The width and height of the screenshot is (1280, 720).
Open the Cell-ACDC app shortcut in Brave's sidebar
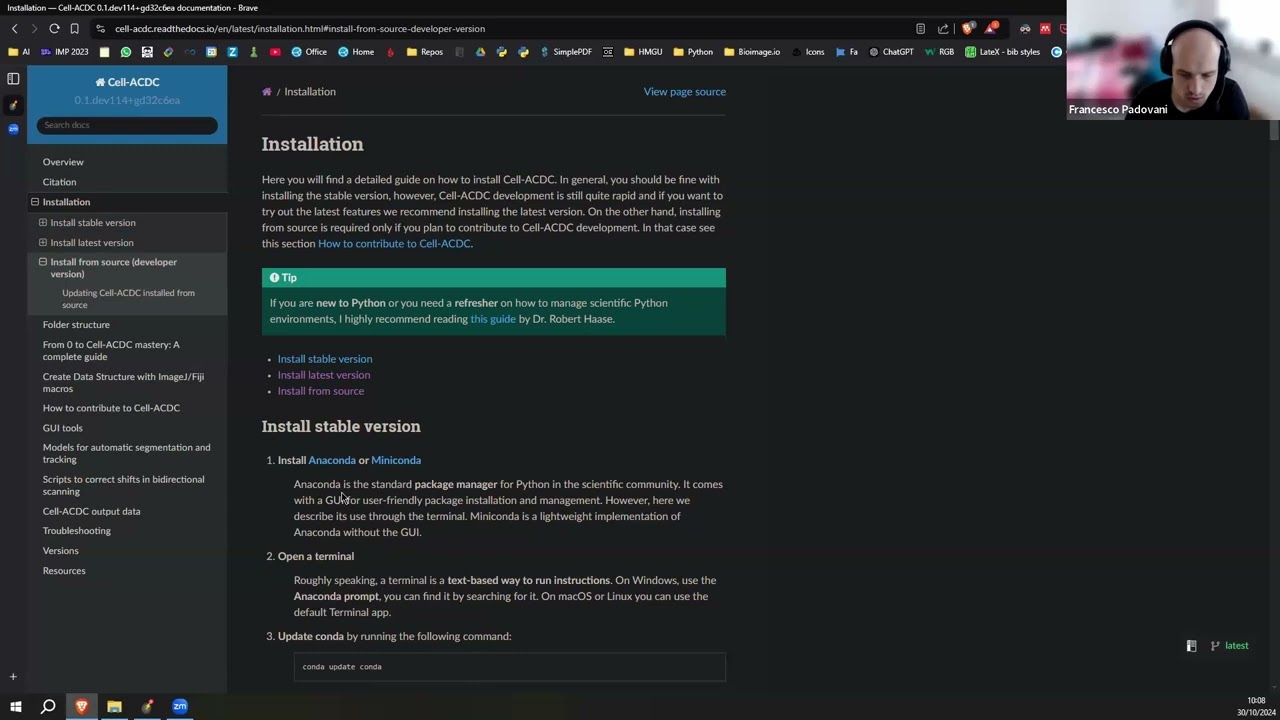(13, 105)
